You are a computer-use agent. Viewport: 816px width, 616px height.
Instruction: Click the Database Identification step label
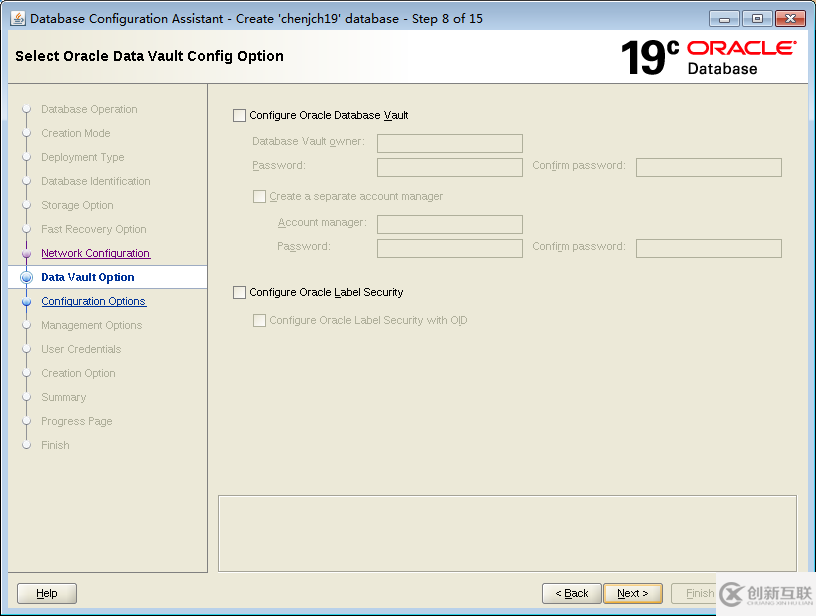pyautogui.click(x=96, y=181)
